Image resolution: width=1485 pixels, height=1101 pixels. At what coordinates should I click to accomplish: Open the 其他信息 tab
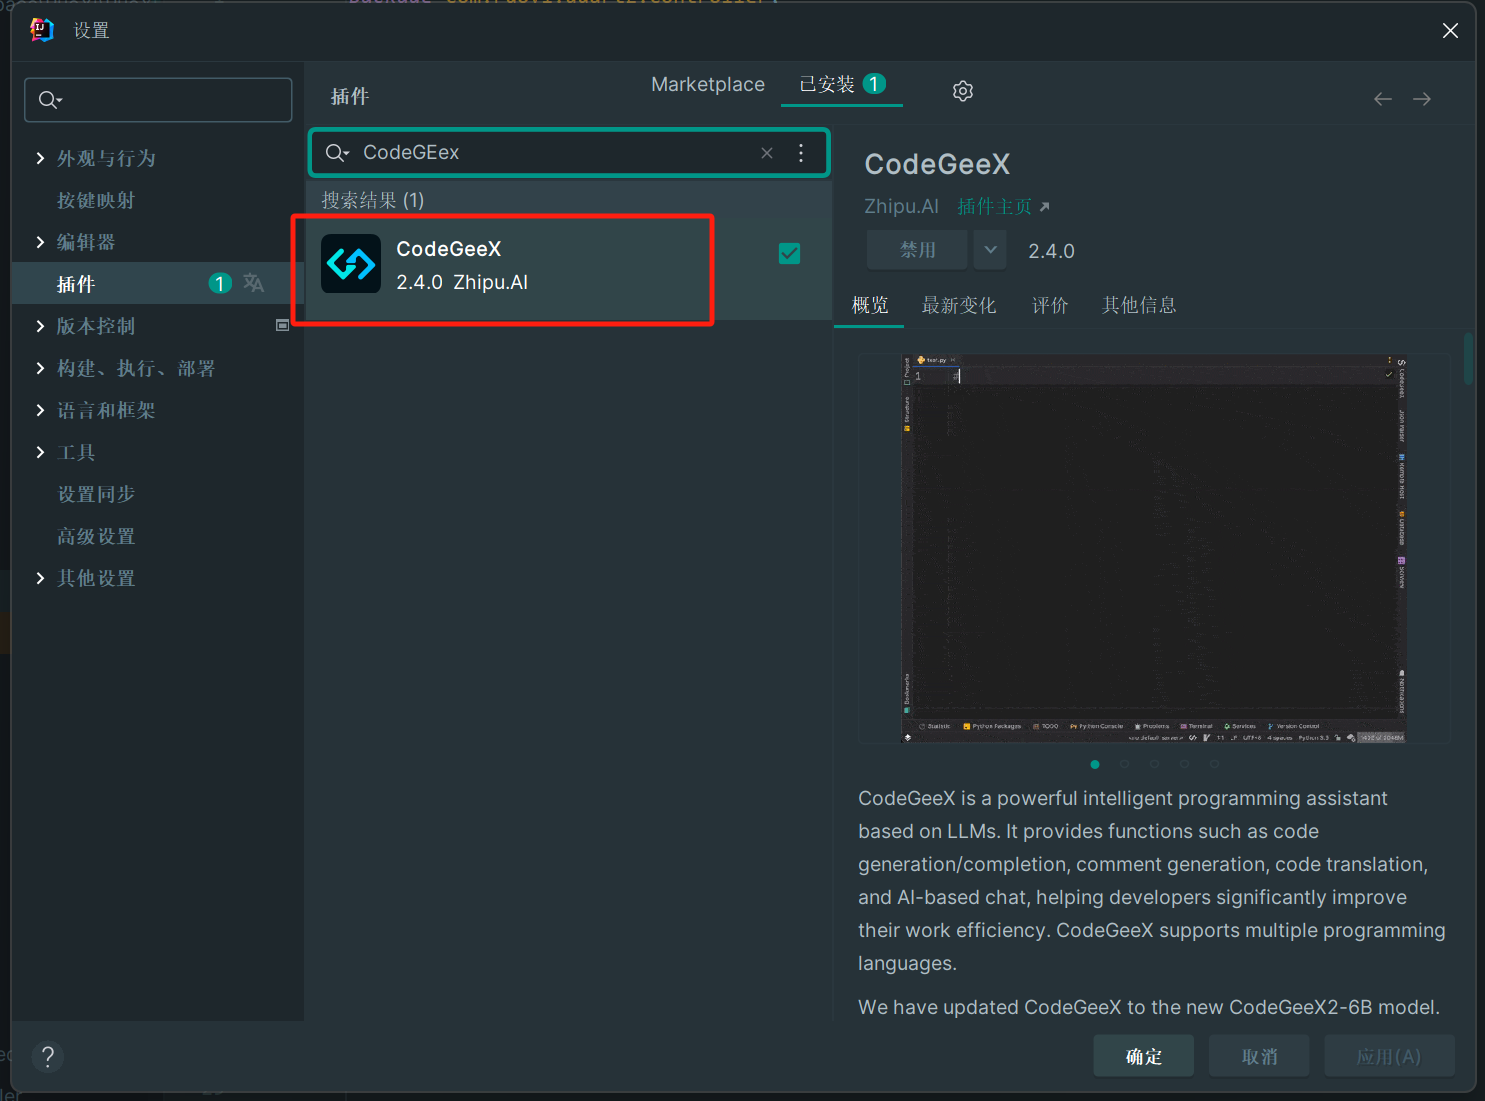click(x=1139, y=305)
